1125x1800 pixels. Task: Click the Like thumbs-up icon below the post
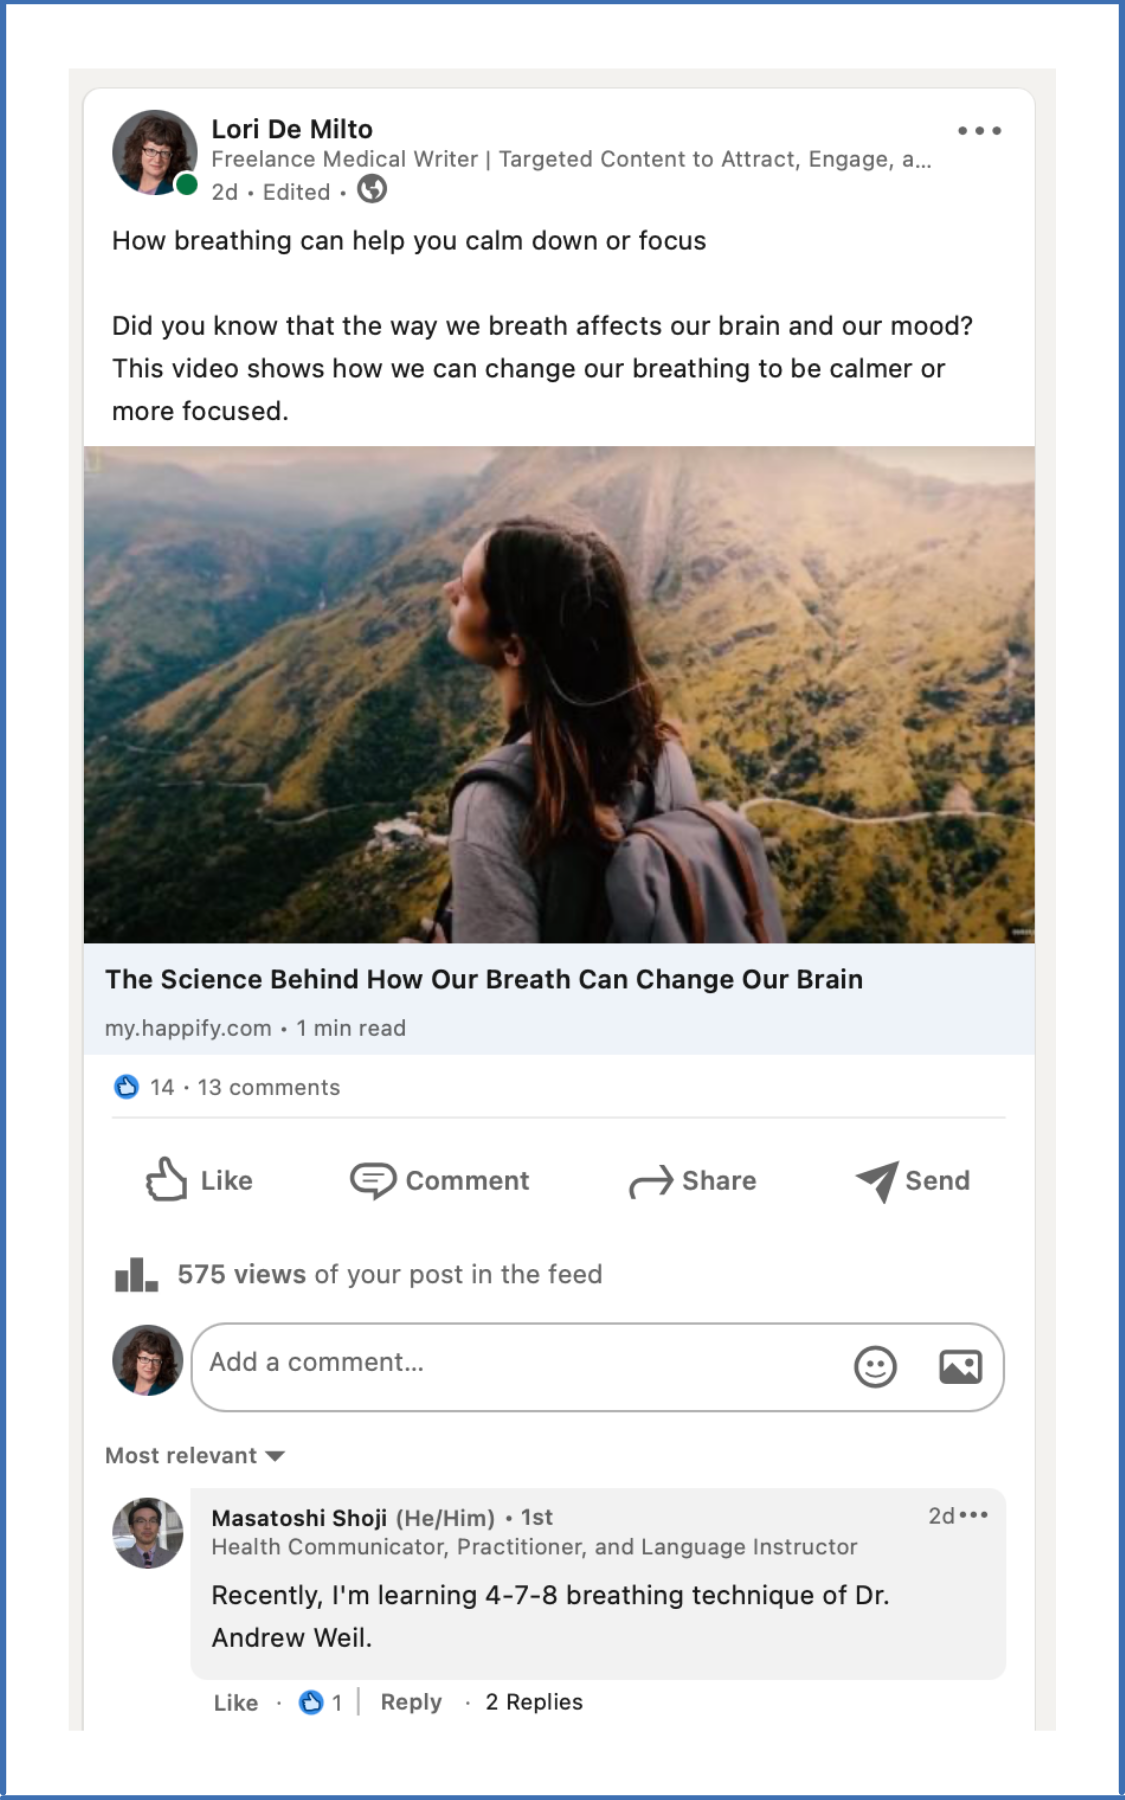pyautogui.click(x=166, y=1180)
